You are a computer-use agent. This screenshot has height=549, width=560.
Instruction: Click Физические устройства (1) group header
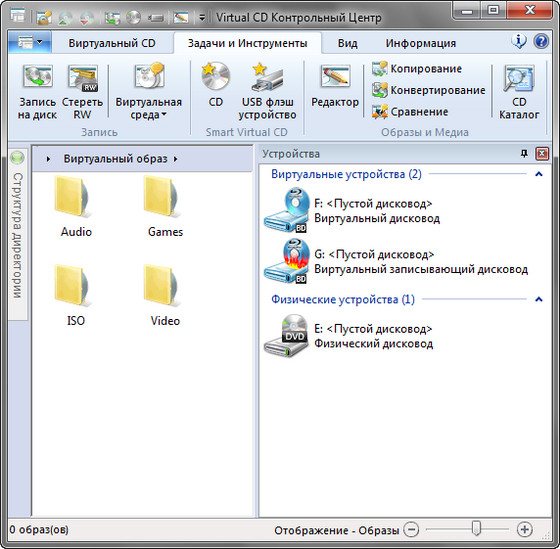(343, 299)
